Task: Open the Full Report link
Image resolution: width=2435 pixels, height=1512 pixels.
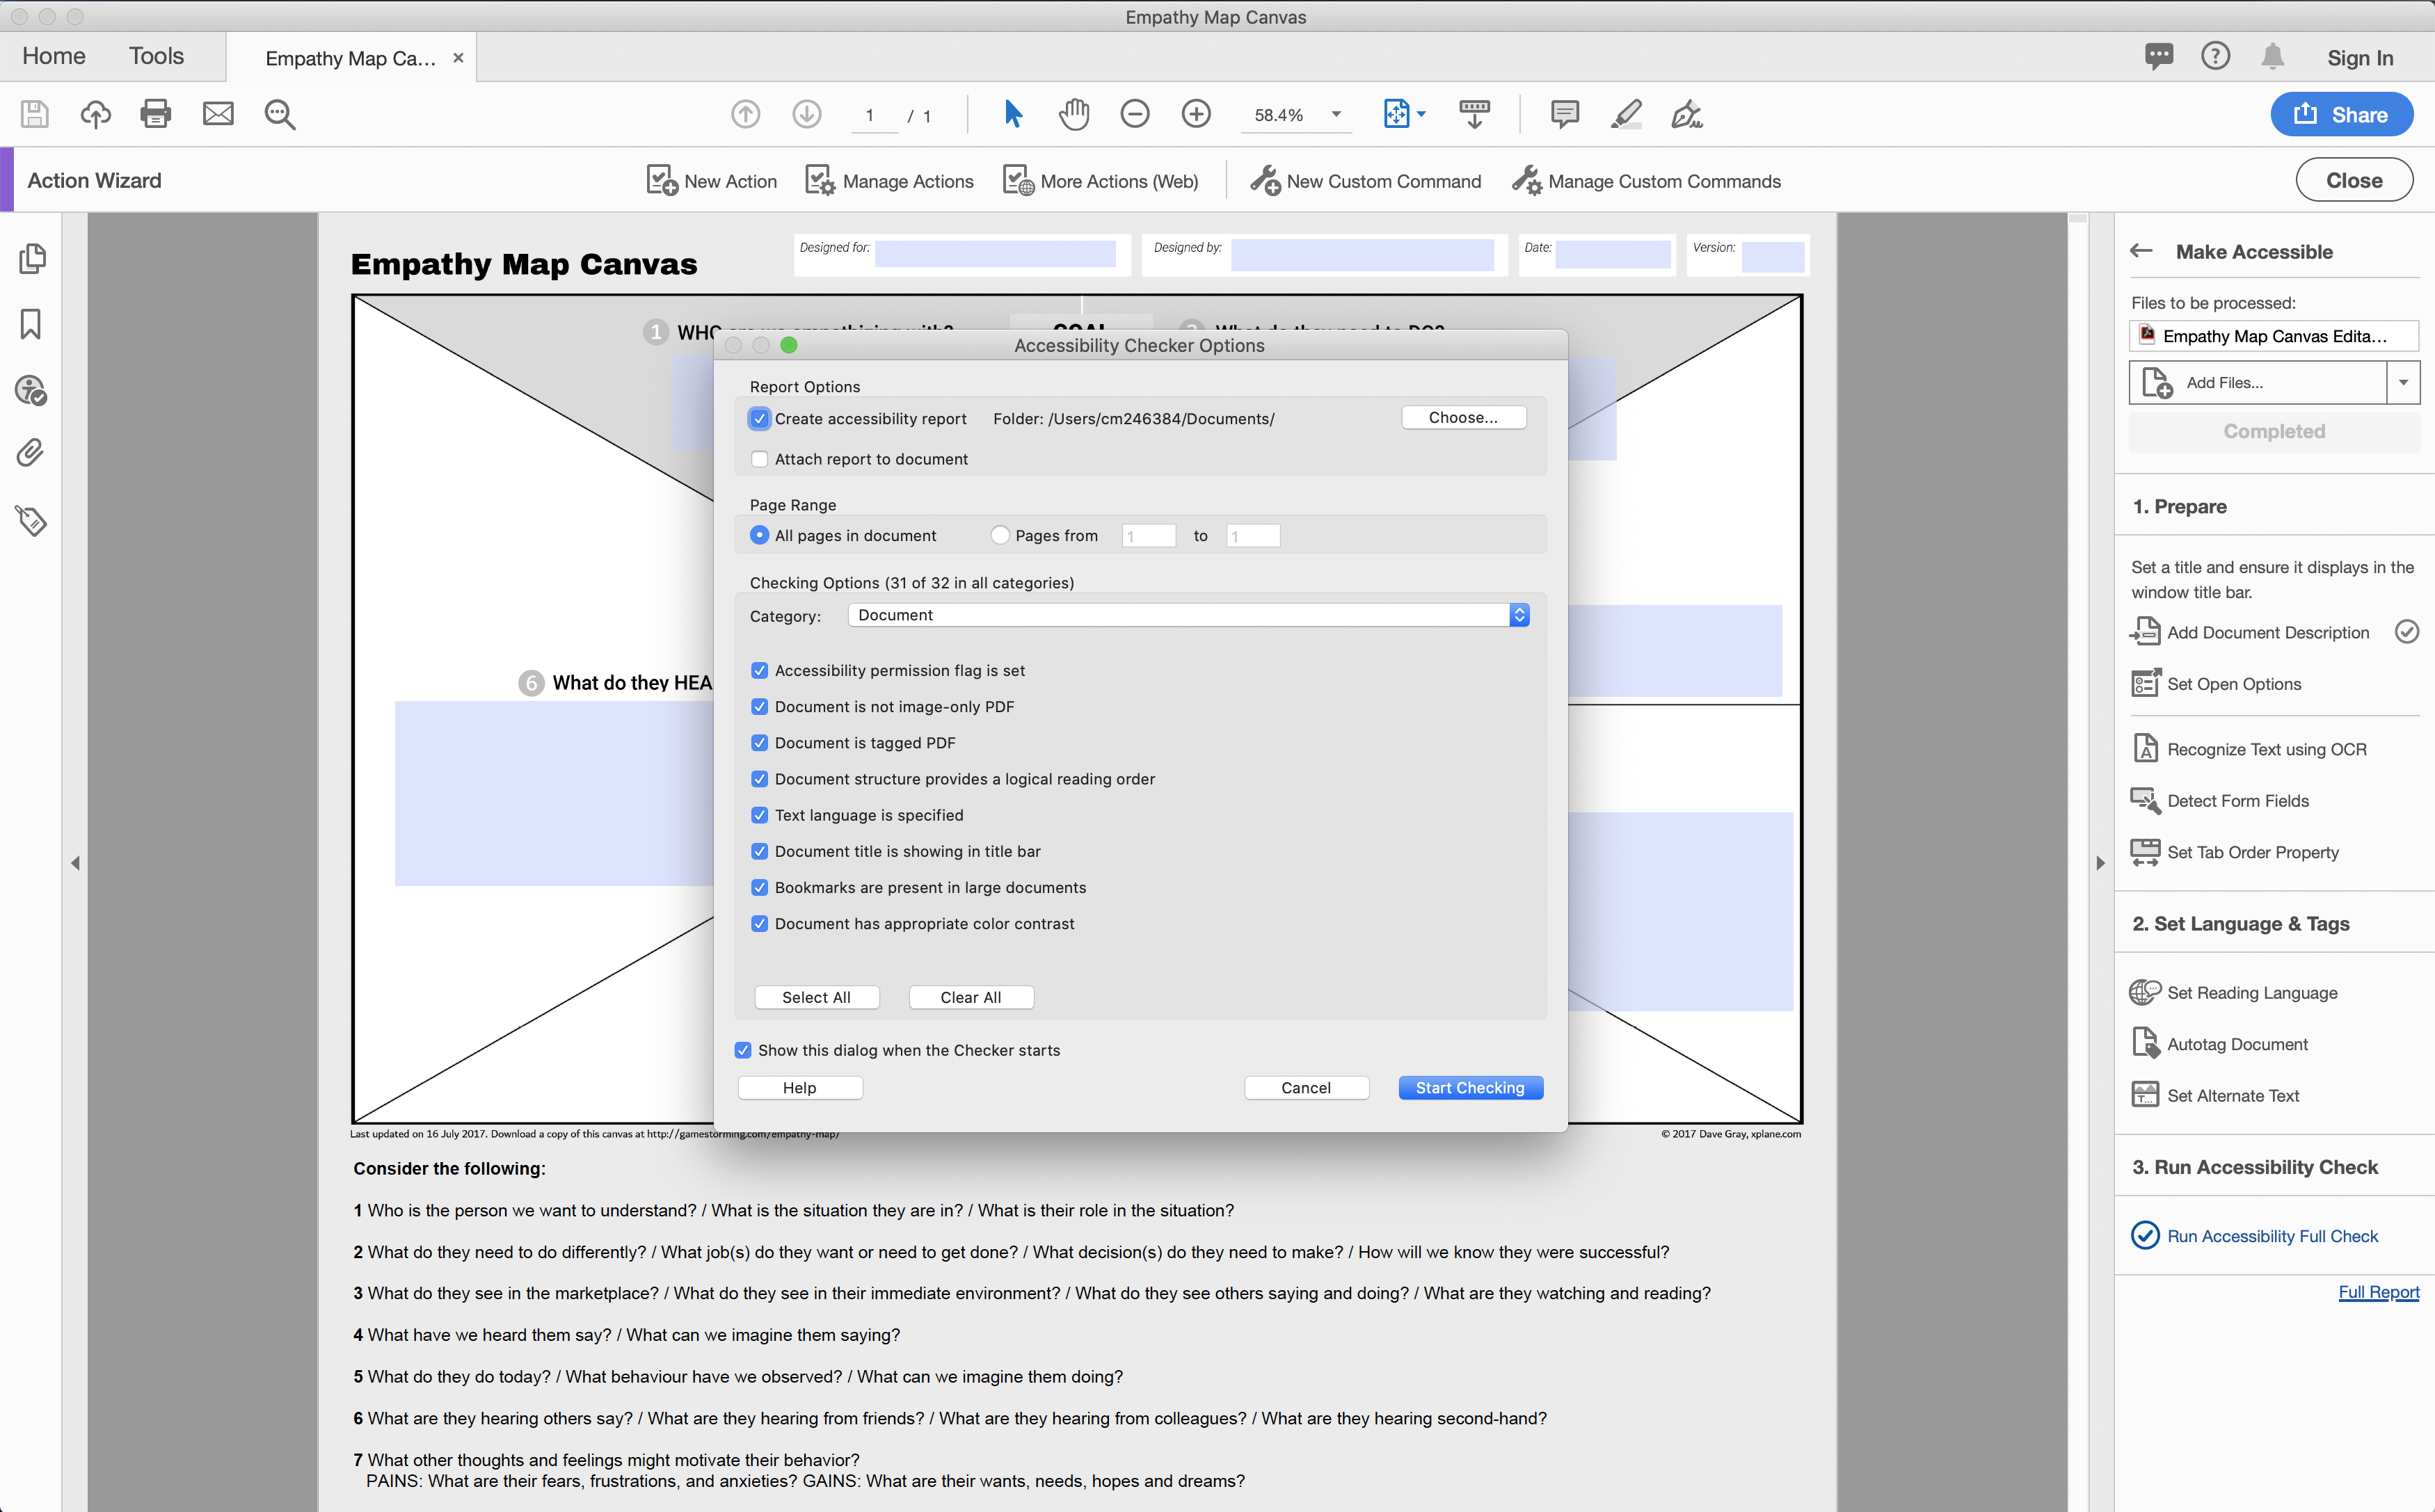Action: 2378,1292
